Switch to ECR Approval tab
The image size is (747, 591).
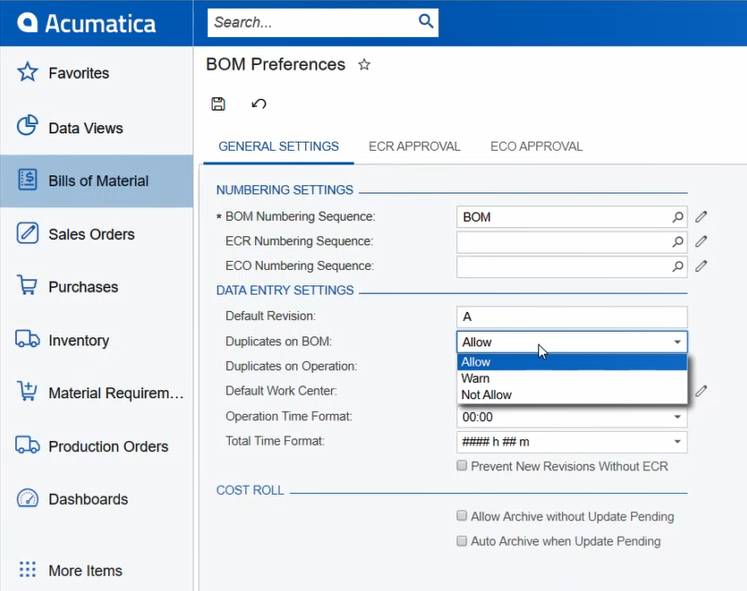[414, 146]
